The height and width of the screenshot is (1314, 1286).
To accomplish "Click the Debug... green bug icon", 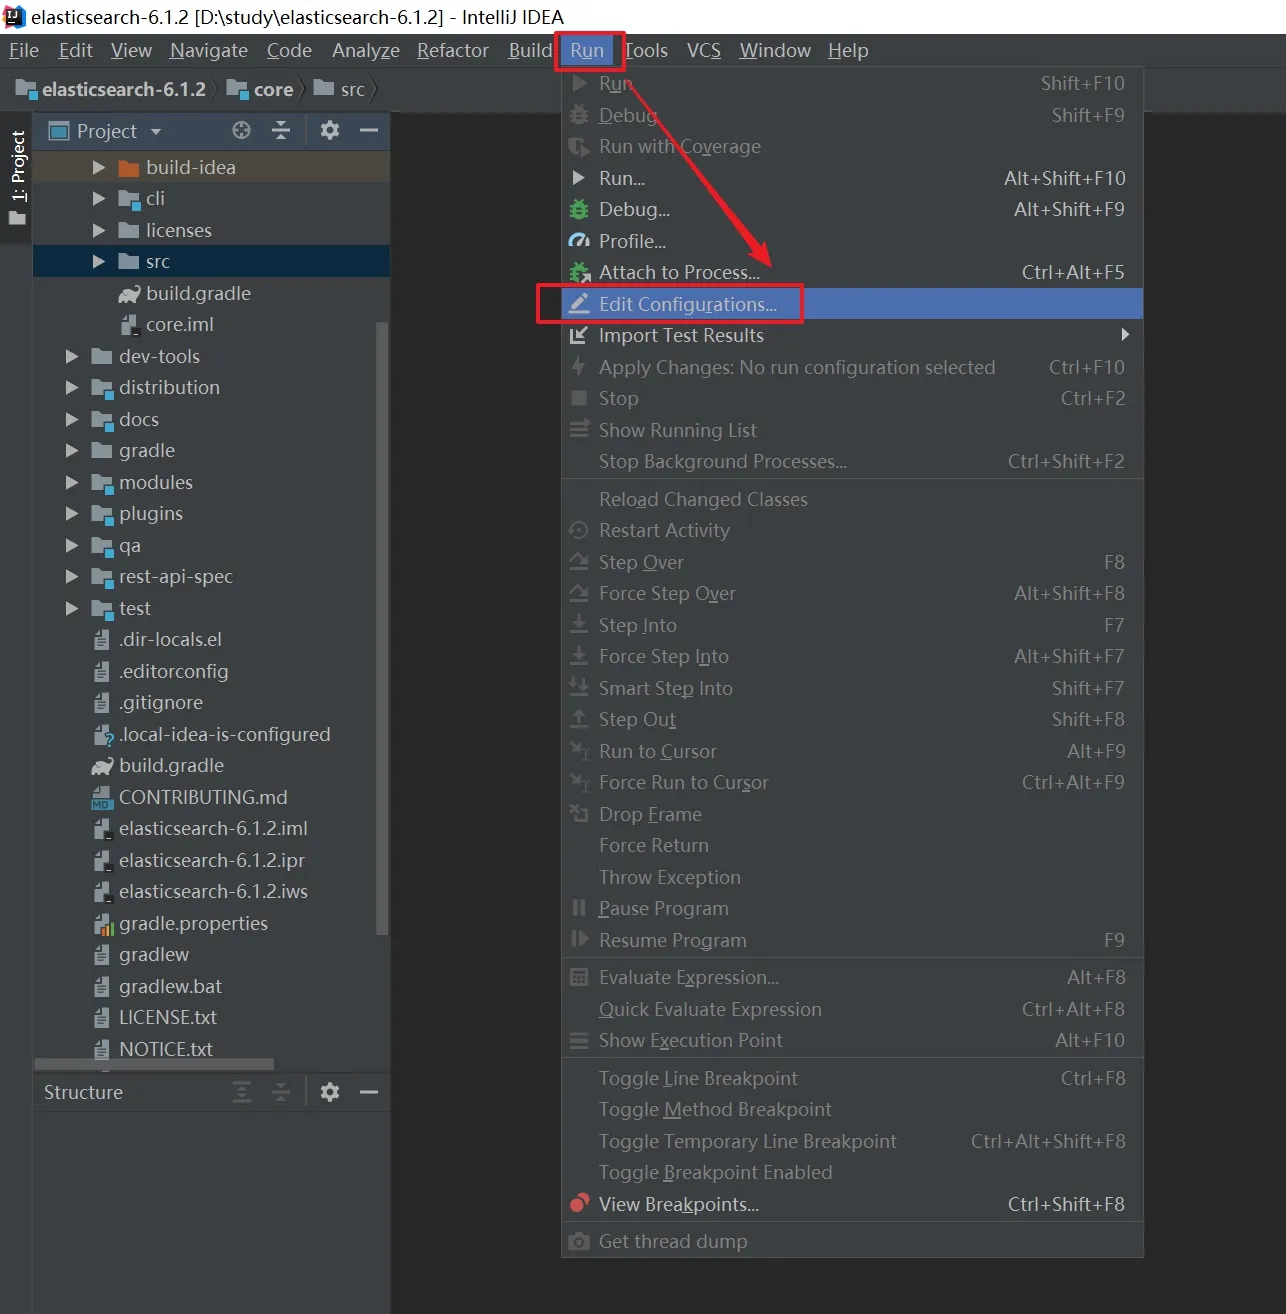I will [579, 209].
